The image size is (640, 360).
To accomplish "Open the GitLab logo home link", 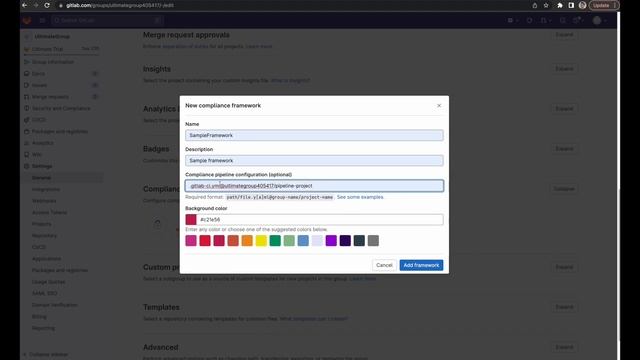I will pos(27,20).
